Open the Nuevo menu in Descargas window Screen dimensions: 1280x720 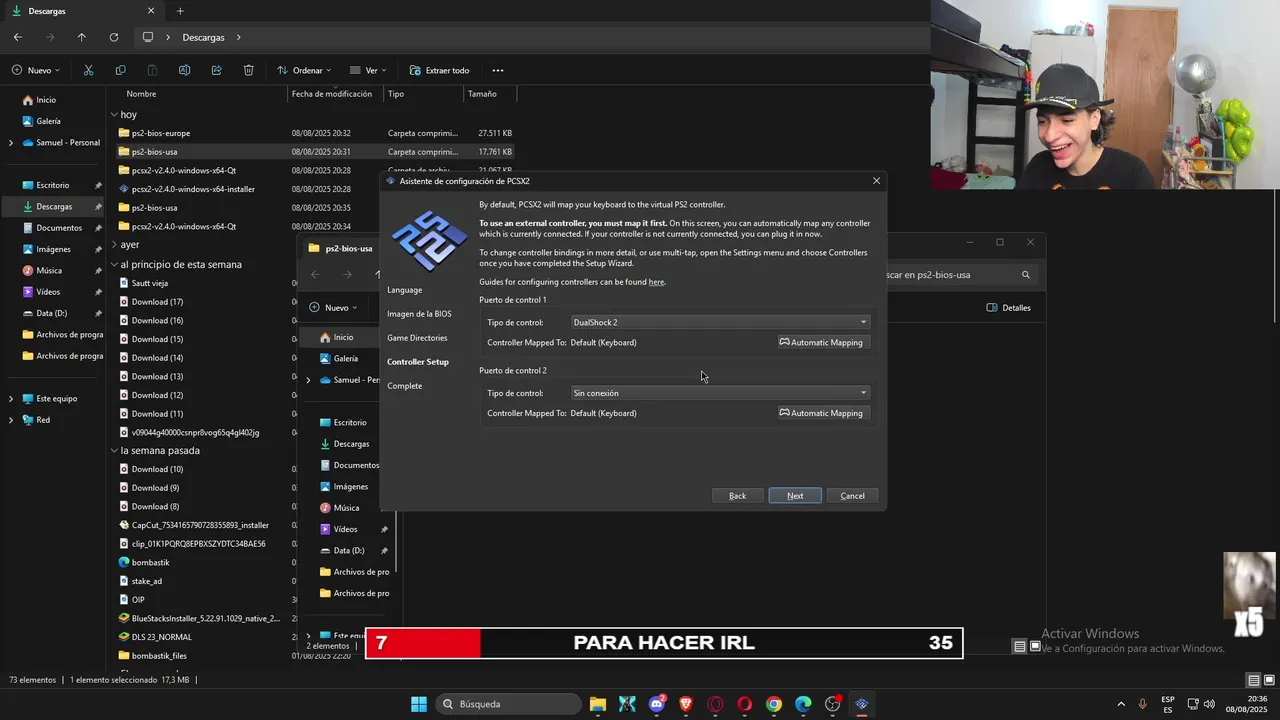(x=36, y=70)
